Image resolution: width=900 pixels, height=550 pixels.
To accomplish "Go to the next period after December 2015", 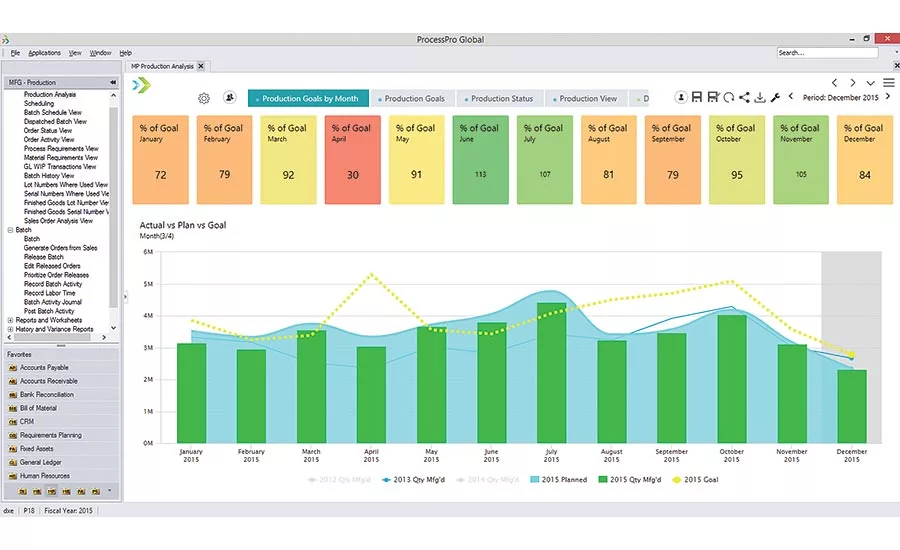I will (888, 96).
